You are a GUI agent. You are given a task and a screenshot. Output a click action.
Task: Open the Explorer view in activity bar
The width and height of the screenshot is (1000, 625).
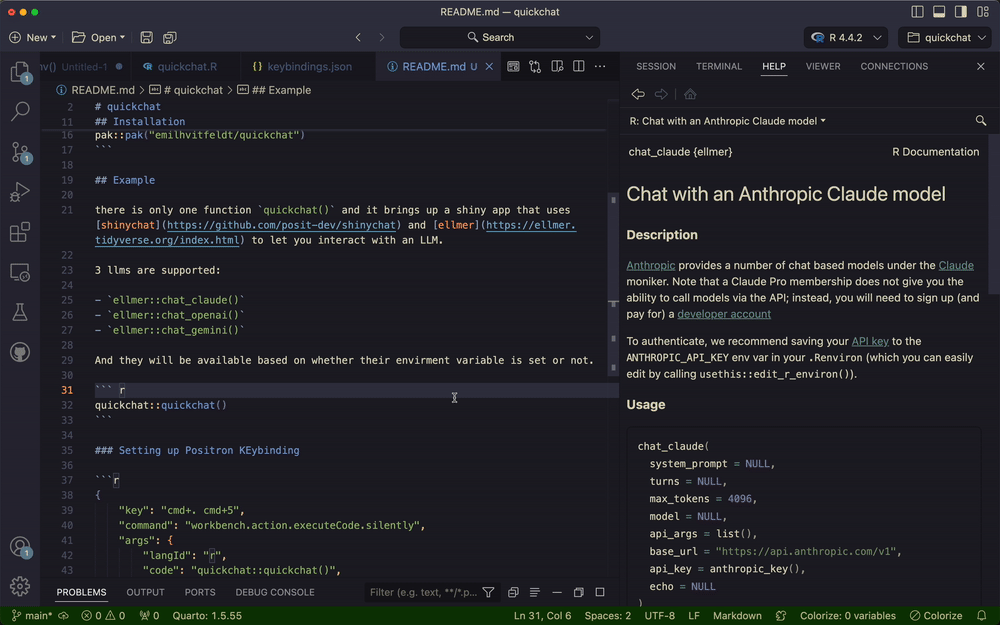[x=20, y=72]
